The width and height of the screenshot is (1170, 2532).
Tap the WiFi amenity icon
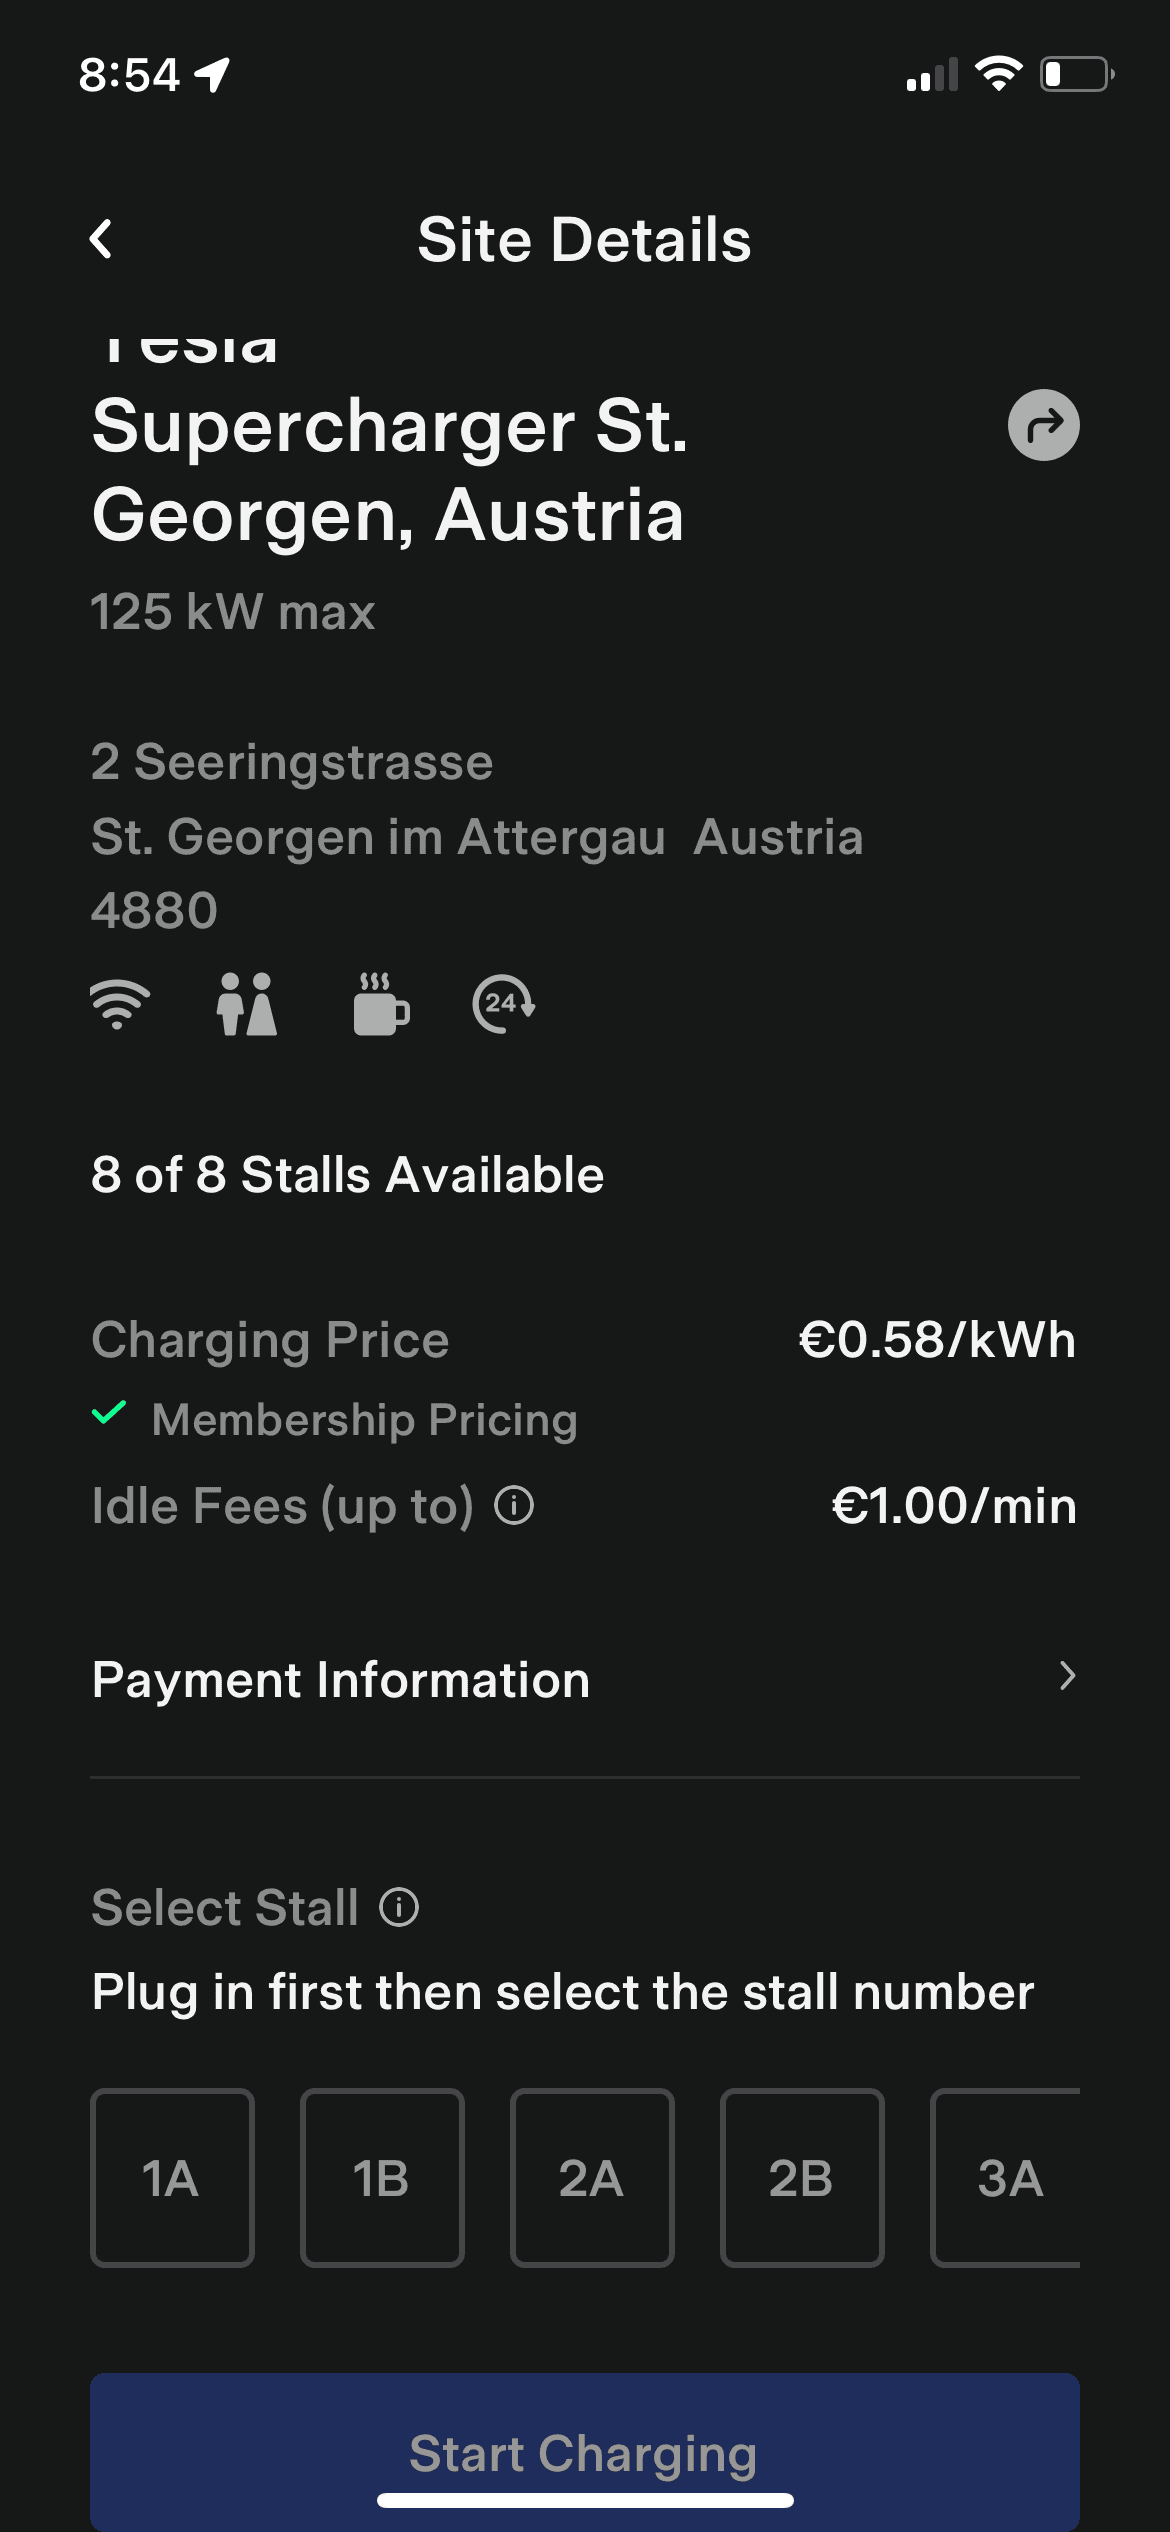point(119,1004)
